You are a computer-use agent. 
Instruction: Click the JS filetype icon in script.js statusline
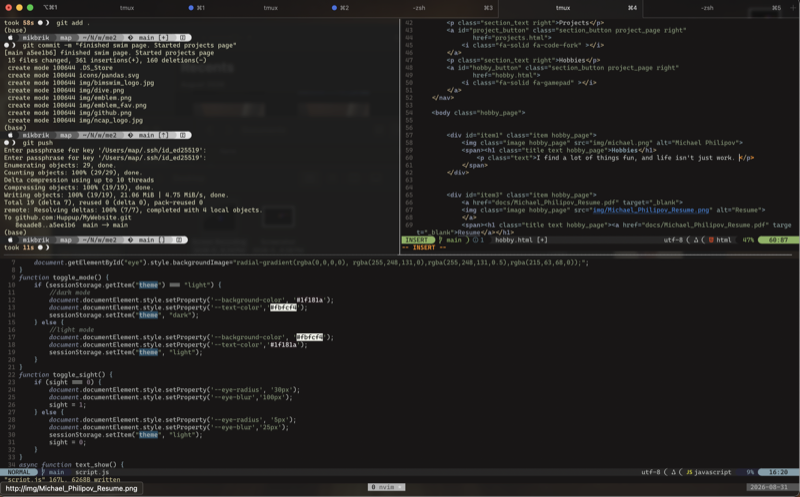689,472
